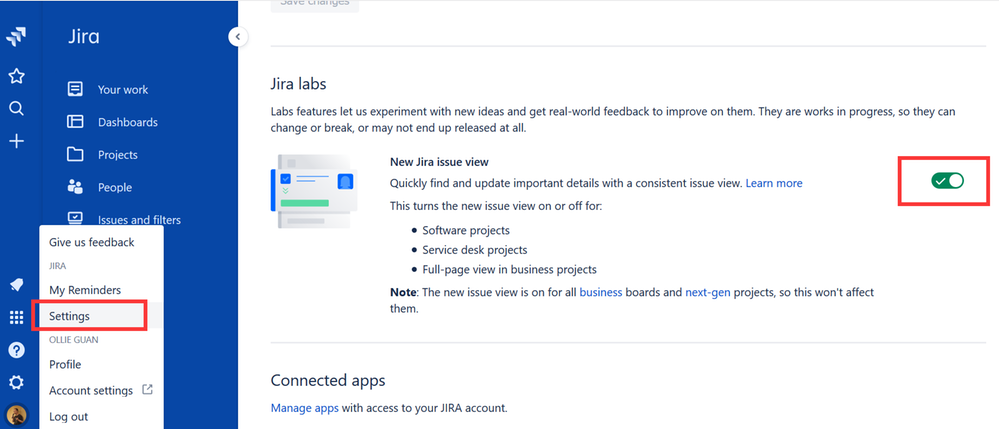Screen dimensions: 999x429
Task: Open the notifications bell icon
Action: click(x=17, y=286)
